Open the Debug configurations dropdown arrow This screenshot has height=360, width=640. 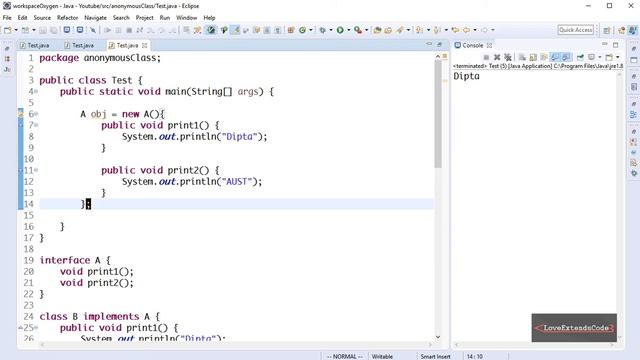[331, 30]
